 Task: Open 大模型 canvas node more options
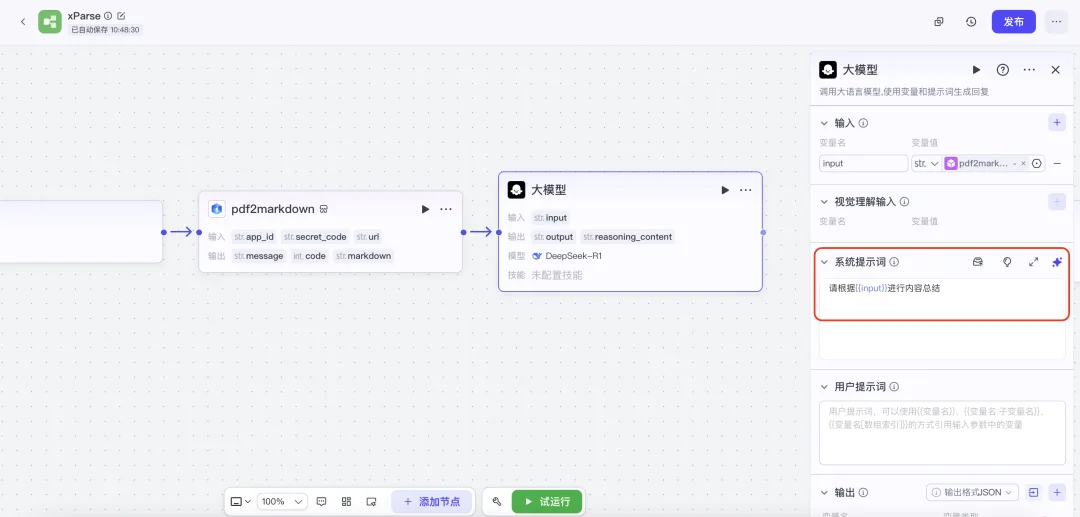click(x=745, y=190)
